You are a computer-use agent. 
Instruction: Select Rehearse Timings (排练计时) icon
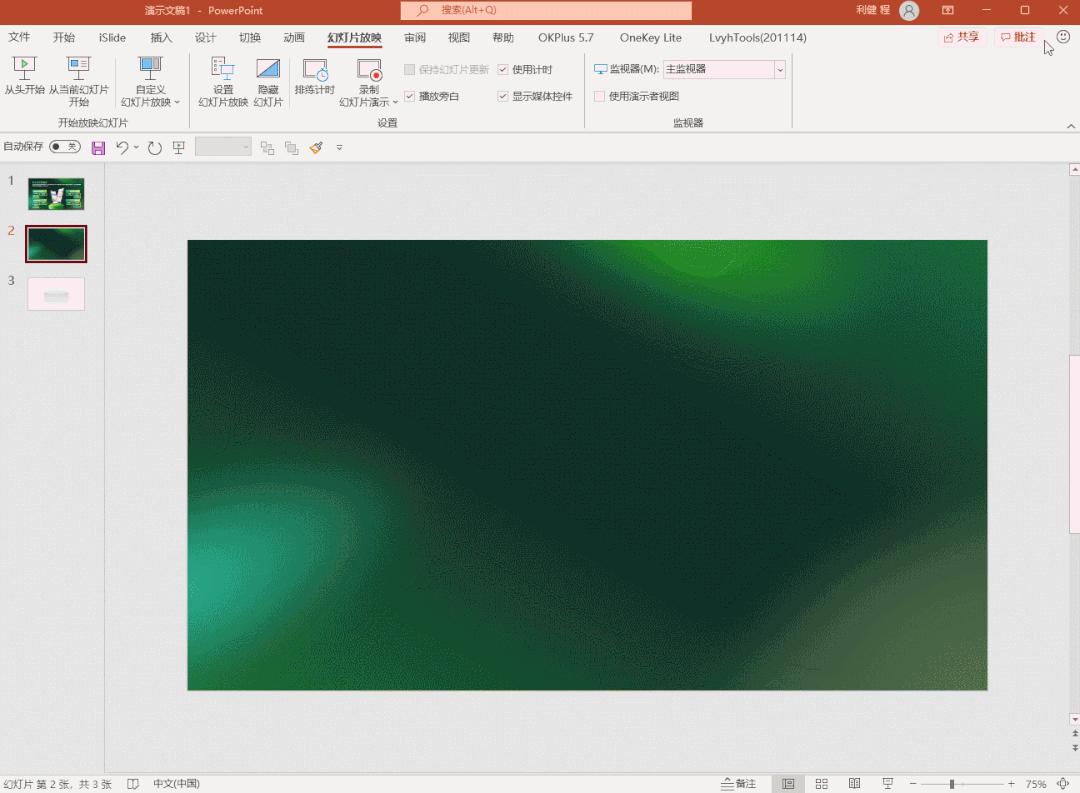point(315,70)
